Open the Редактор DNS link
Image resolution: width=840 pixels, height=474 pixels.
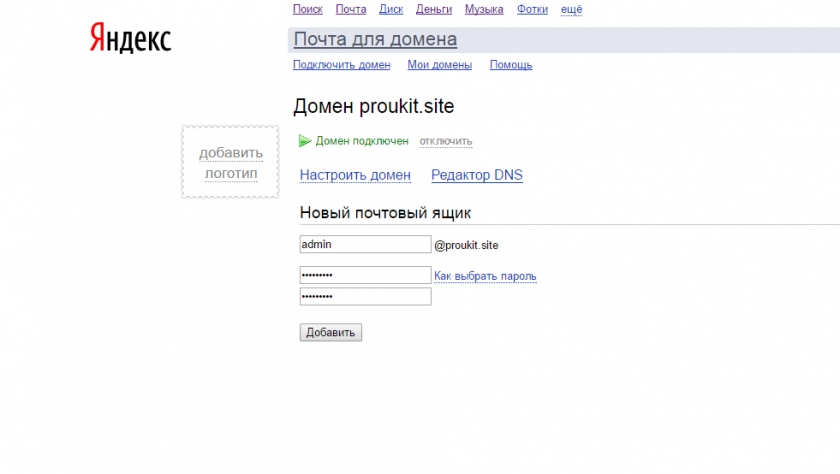tap(476, 175)
